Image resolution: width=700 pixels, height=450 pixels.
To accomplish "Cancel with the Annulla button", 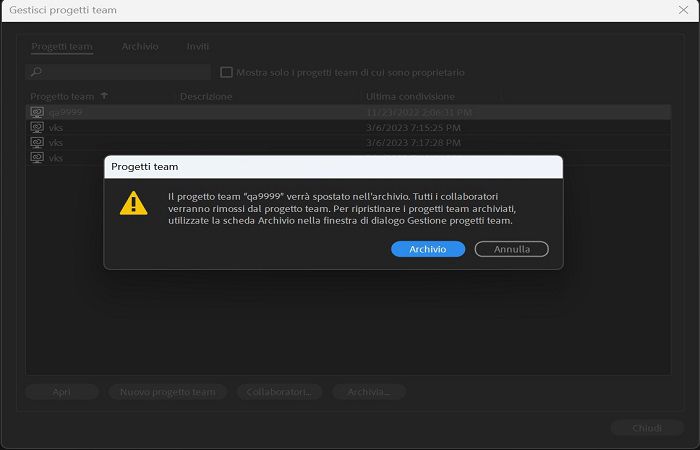I will (512, 249).
